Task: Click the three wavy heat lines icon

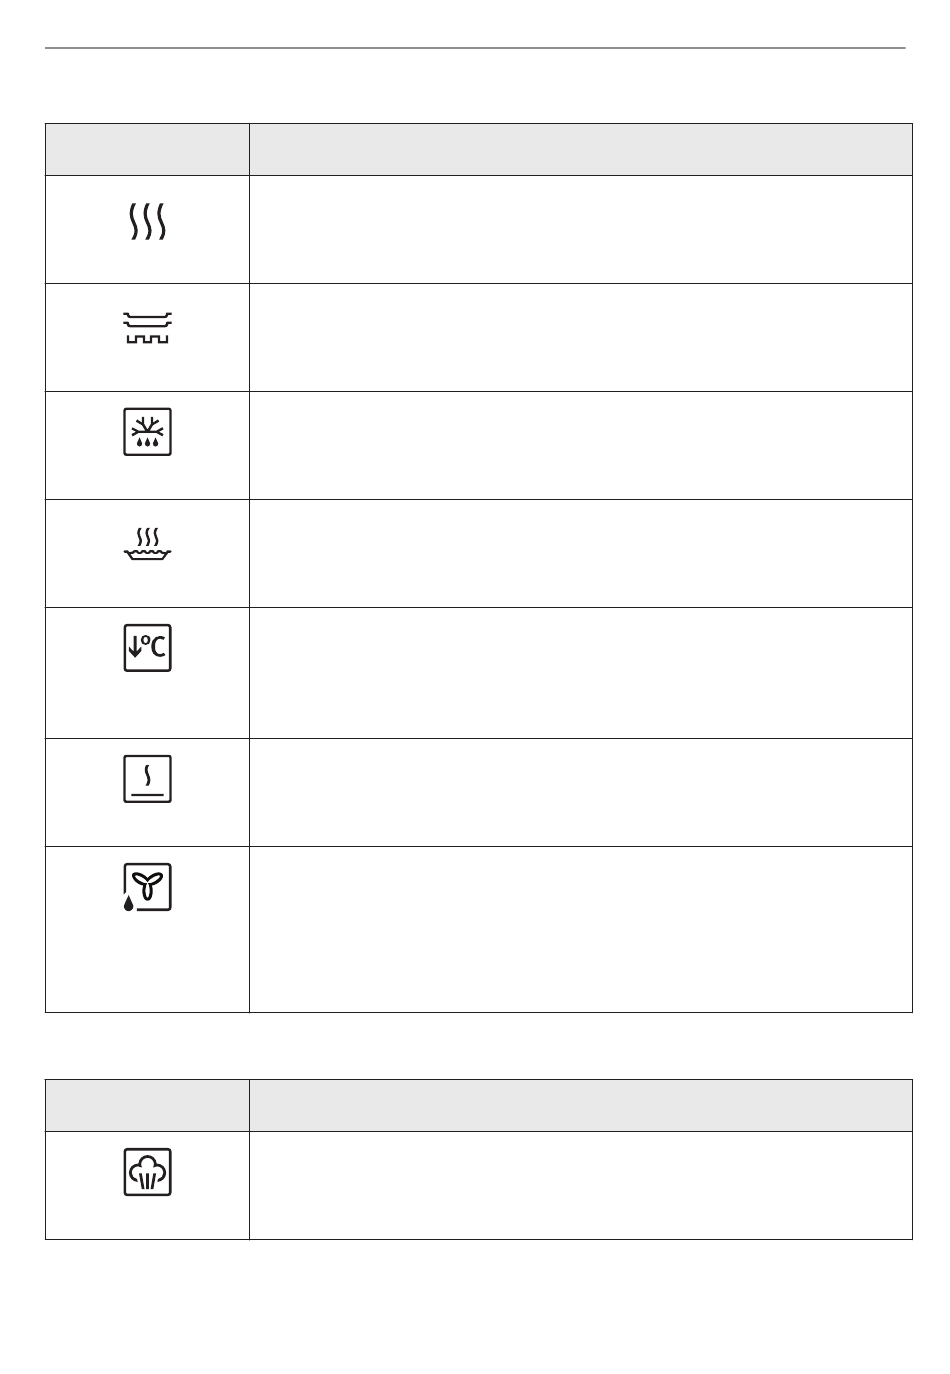Action: (147, 221)
